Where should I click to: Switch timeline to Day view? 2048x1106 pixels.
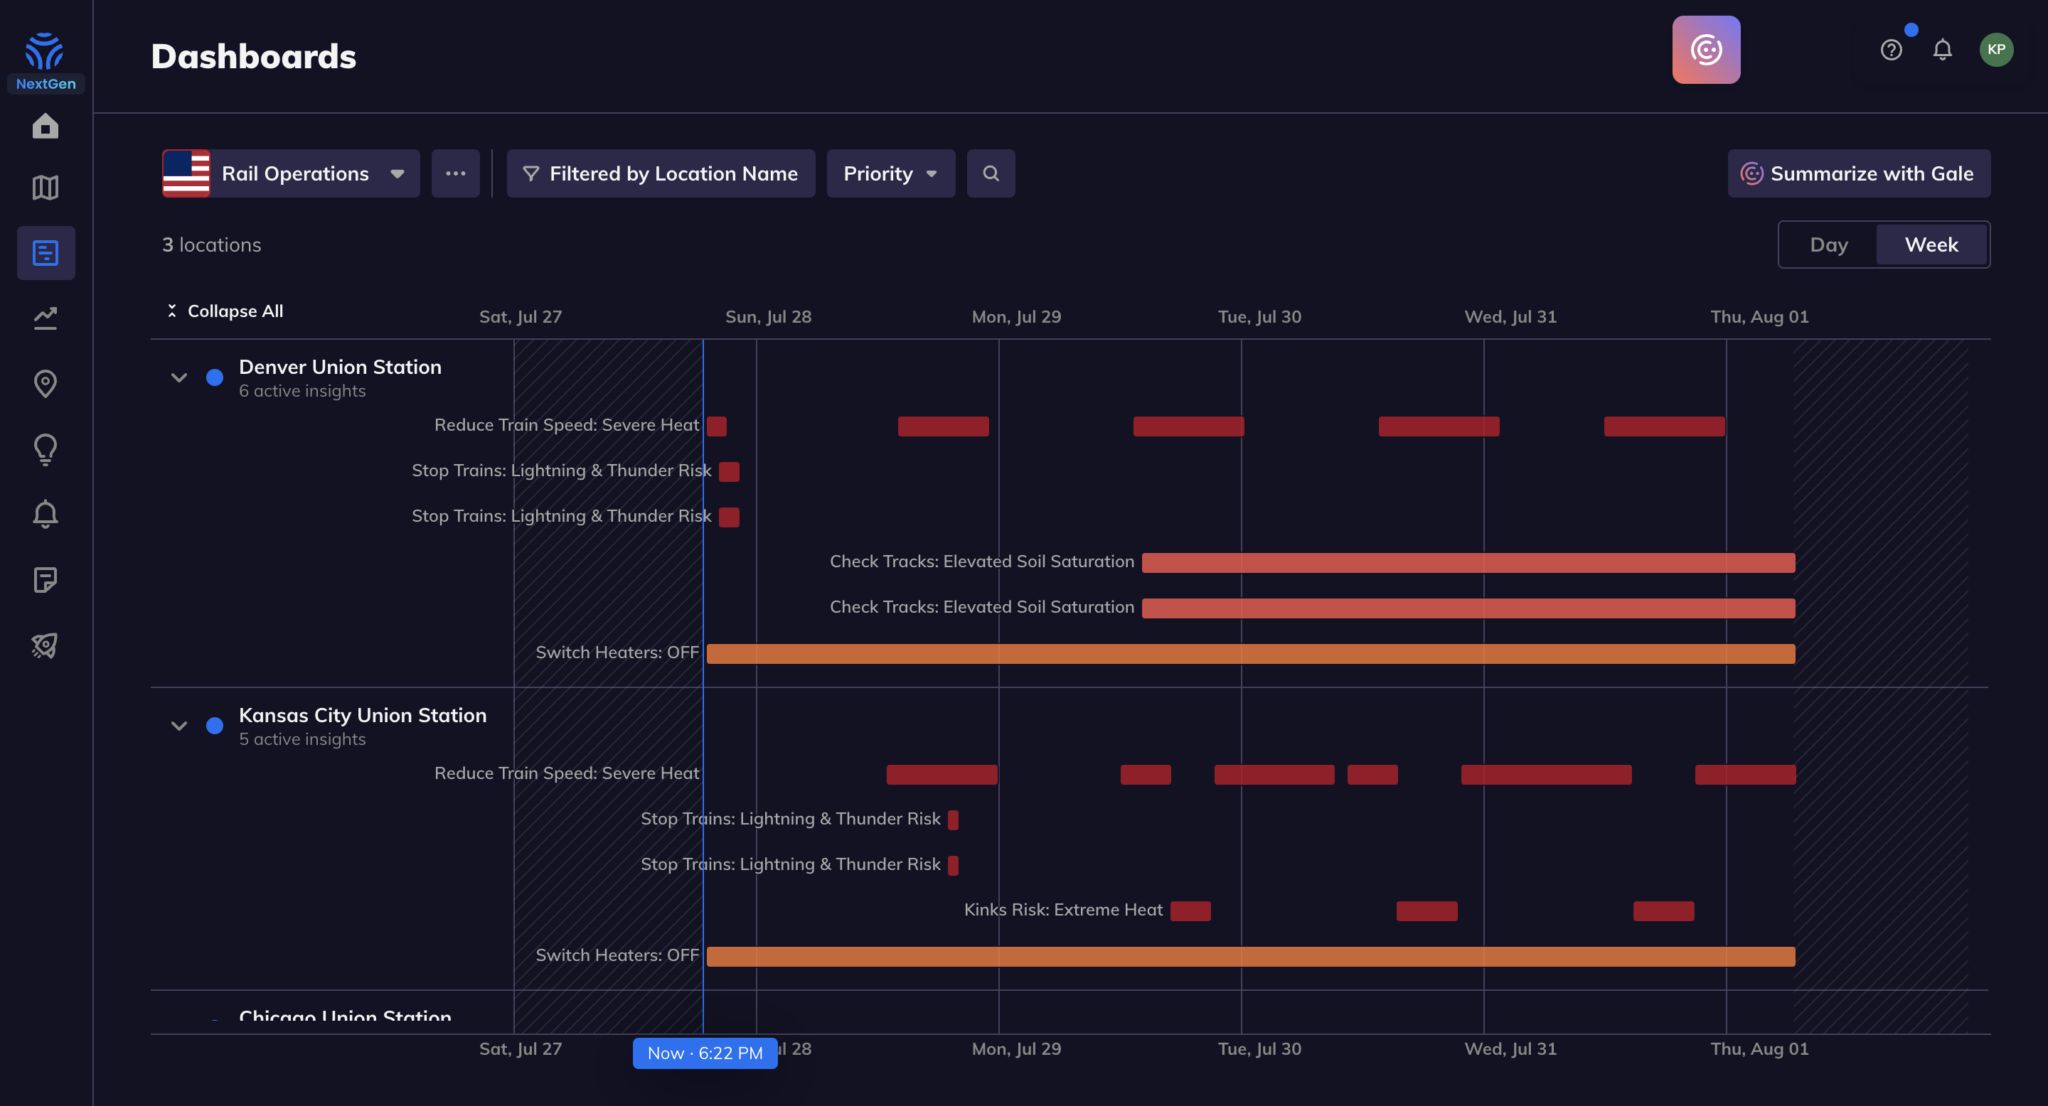(x=1829, y=245)
